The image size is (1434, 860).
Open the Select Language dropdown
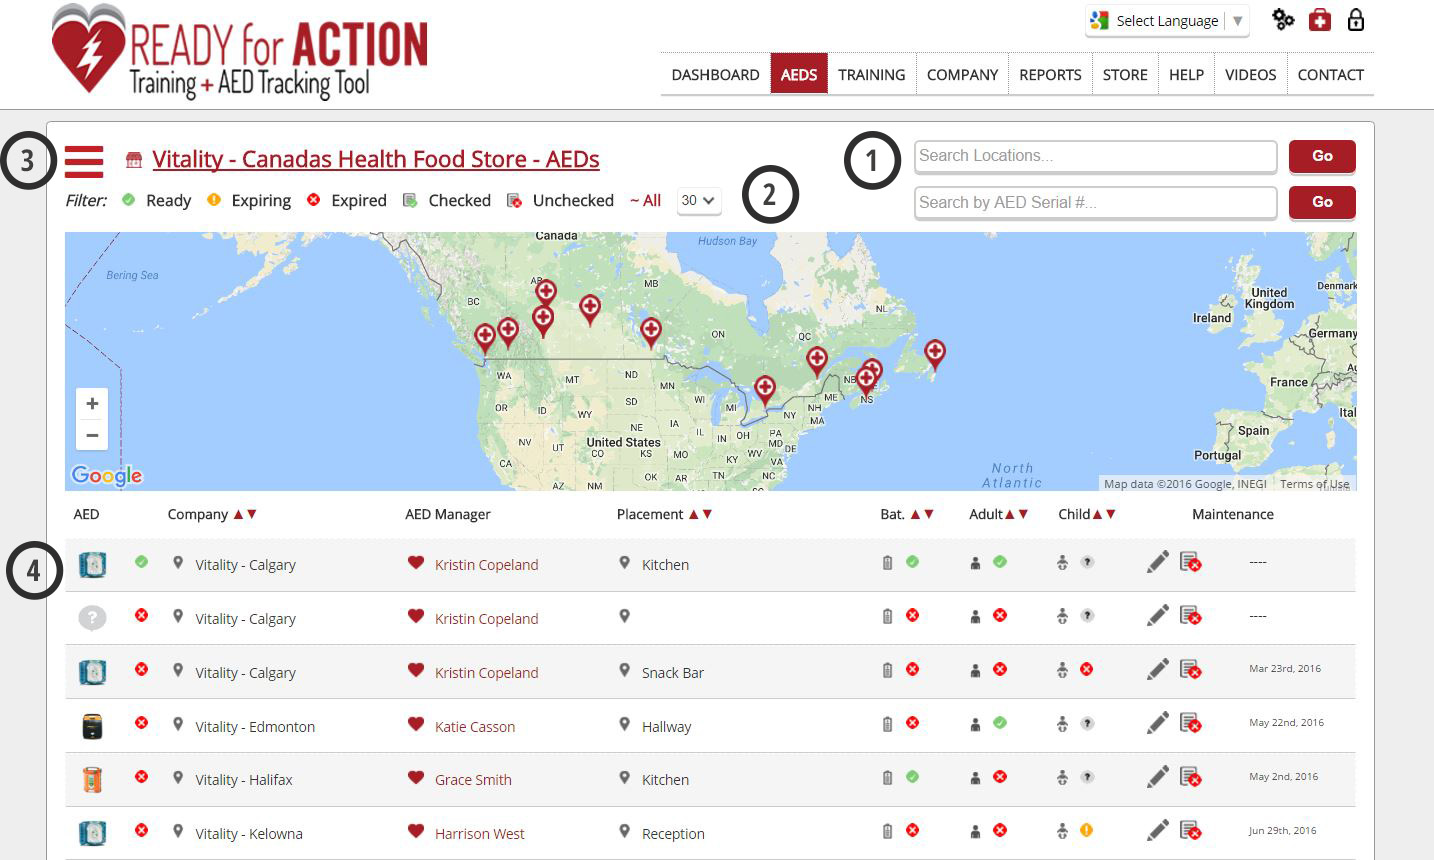point(1166,20)
